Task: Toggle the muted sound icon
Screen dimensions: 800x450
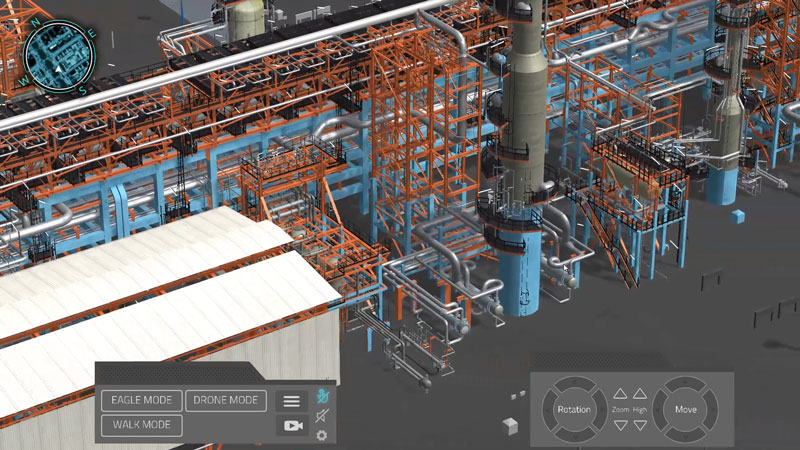Action: pos(322,416)
